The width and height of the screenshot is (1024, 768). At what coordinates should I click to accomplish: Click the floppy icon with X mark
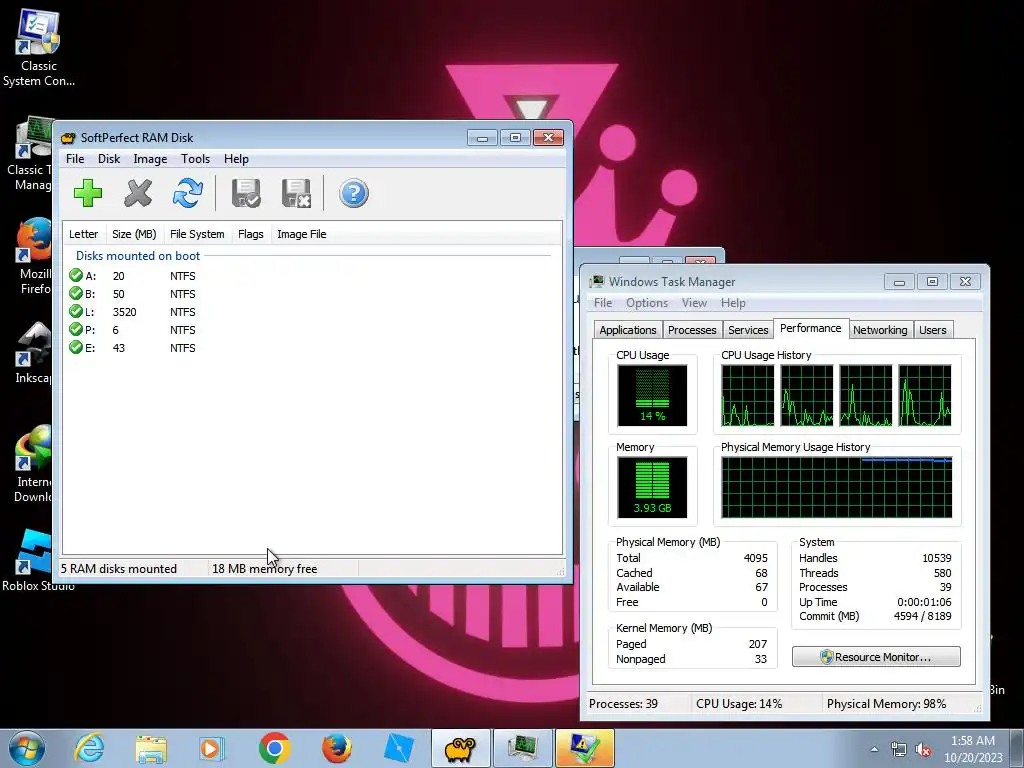click(x=296, y=193)
